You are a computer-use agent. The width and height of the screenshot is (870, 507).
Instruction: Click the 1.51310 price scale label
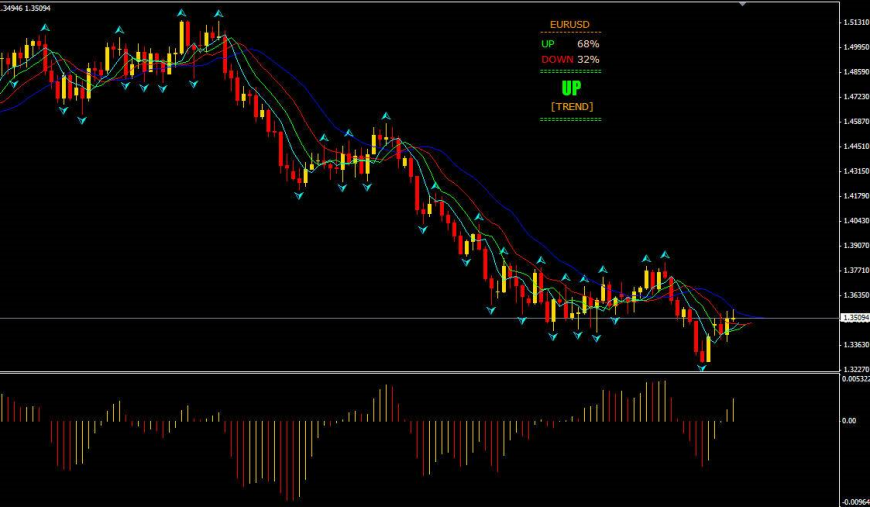856,22
